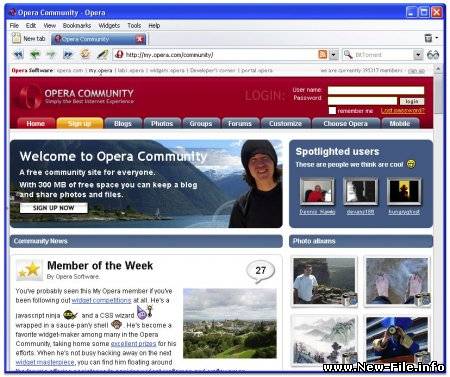Click the Opera logo in the address field
The image size is (450, 377).
(119, 54)
